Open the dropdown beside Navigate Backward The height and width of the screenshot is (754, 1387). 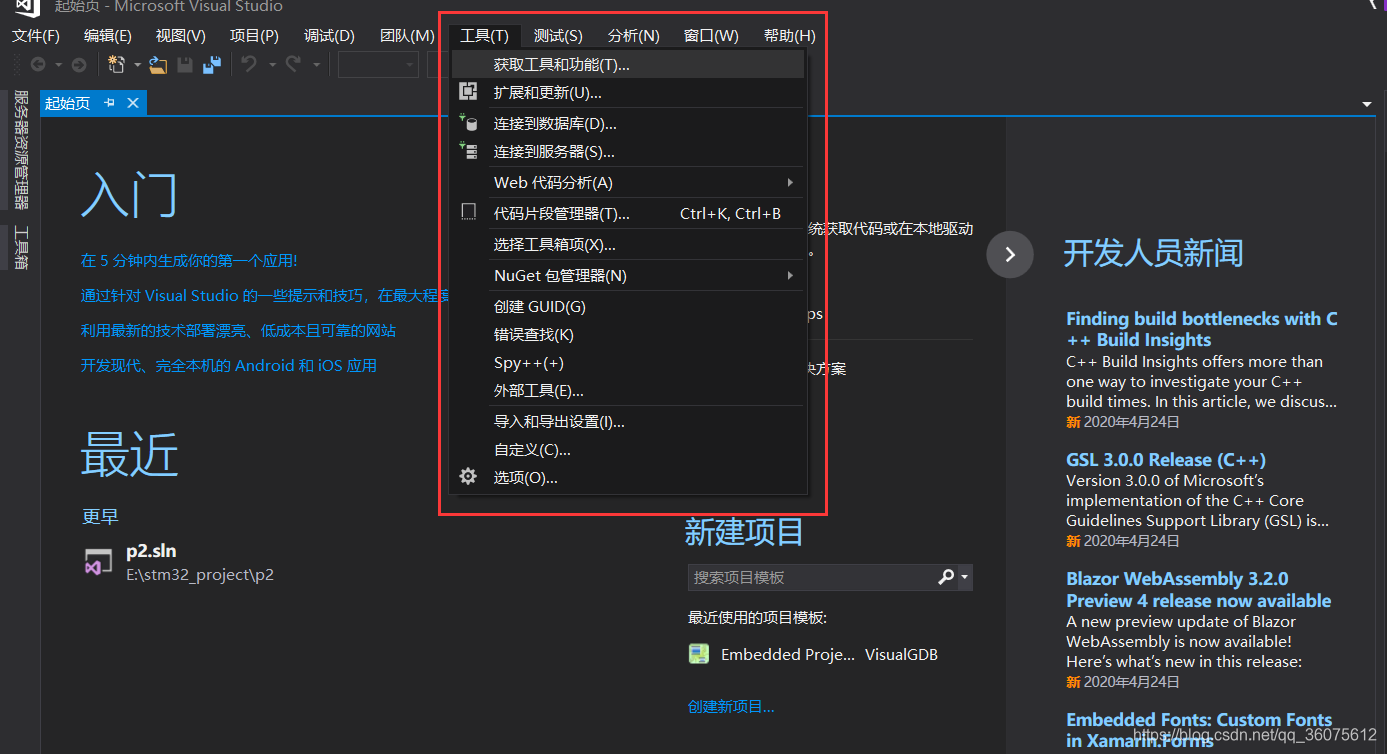click(x=58, y=65)
